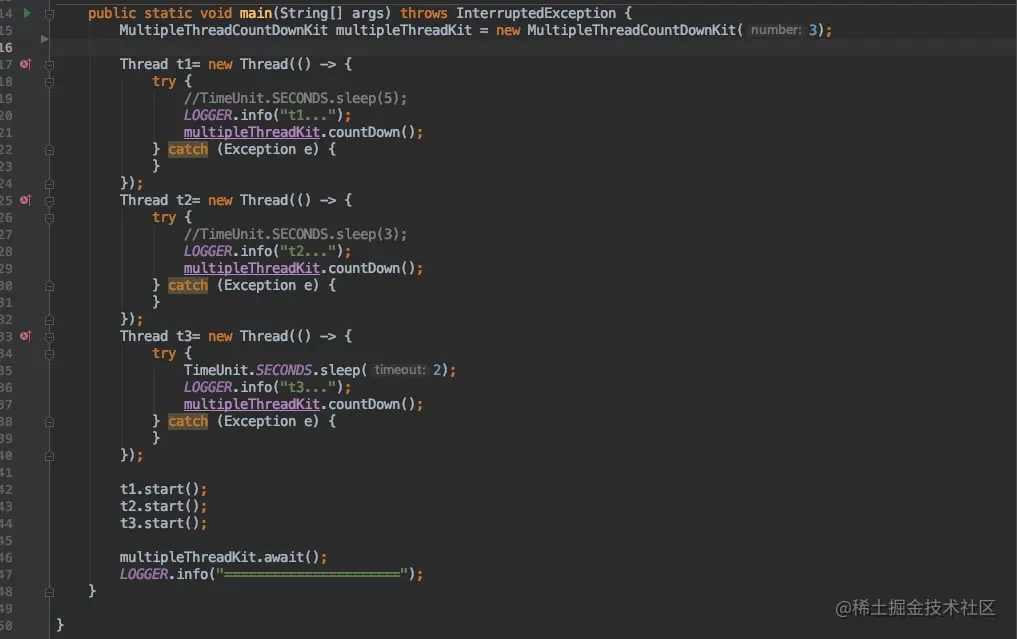This screenshot has height=639, width=1017.
Task: Click the highlighted catch keyword at line 38
Action: (188, 422)
